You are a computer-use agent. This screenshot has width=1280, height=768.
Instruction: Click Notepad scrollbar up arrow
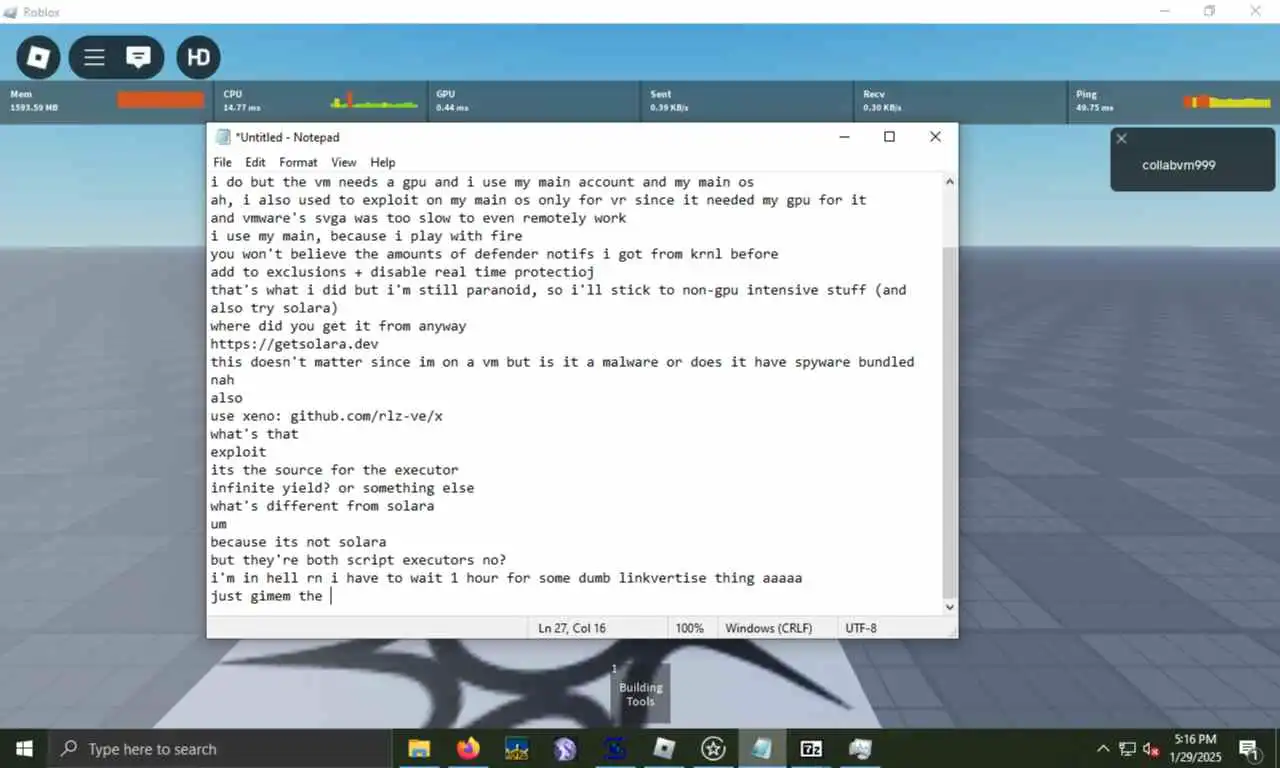[x=949, y=182]
